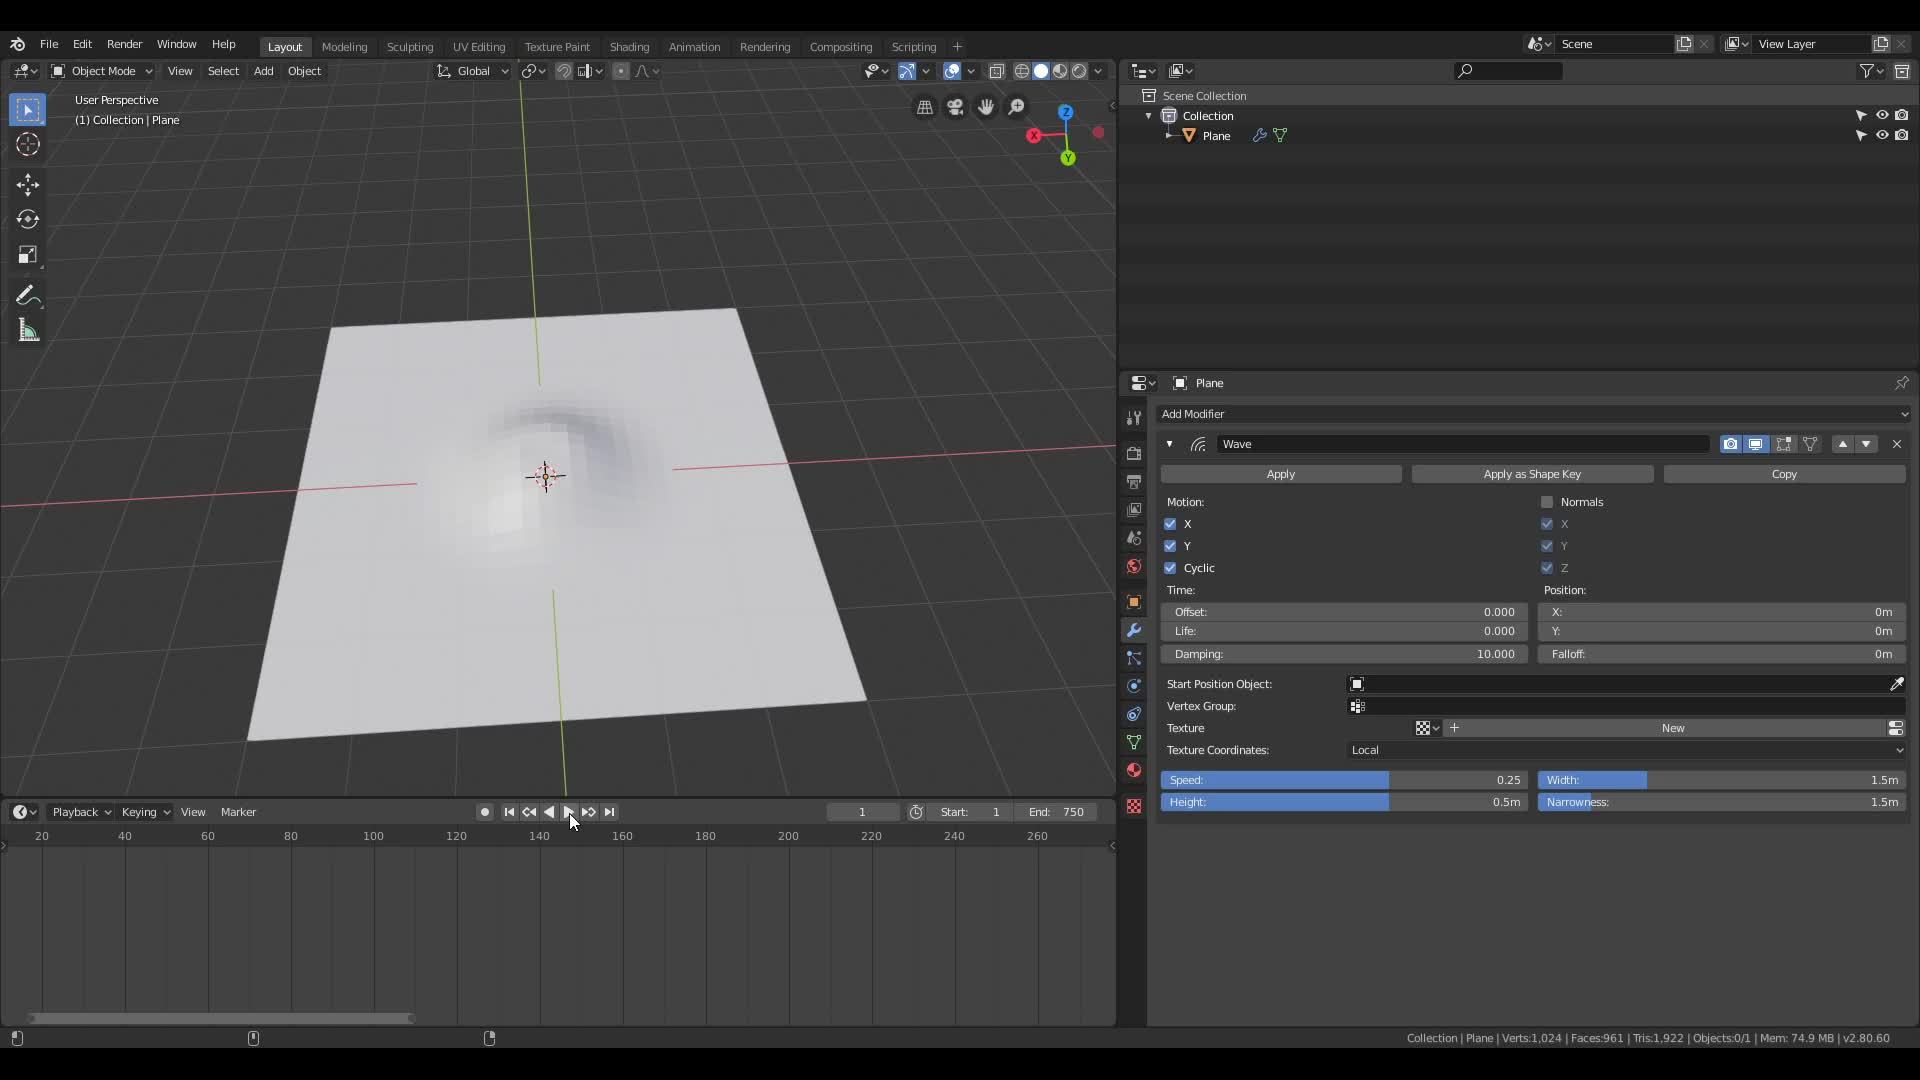The width and height of the screenshot is (1920, 1080).
Task: Open the Playback dropdown menu
Action: point(81,812)
